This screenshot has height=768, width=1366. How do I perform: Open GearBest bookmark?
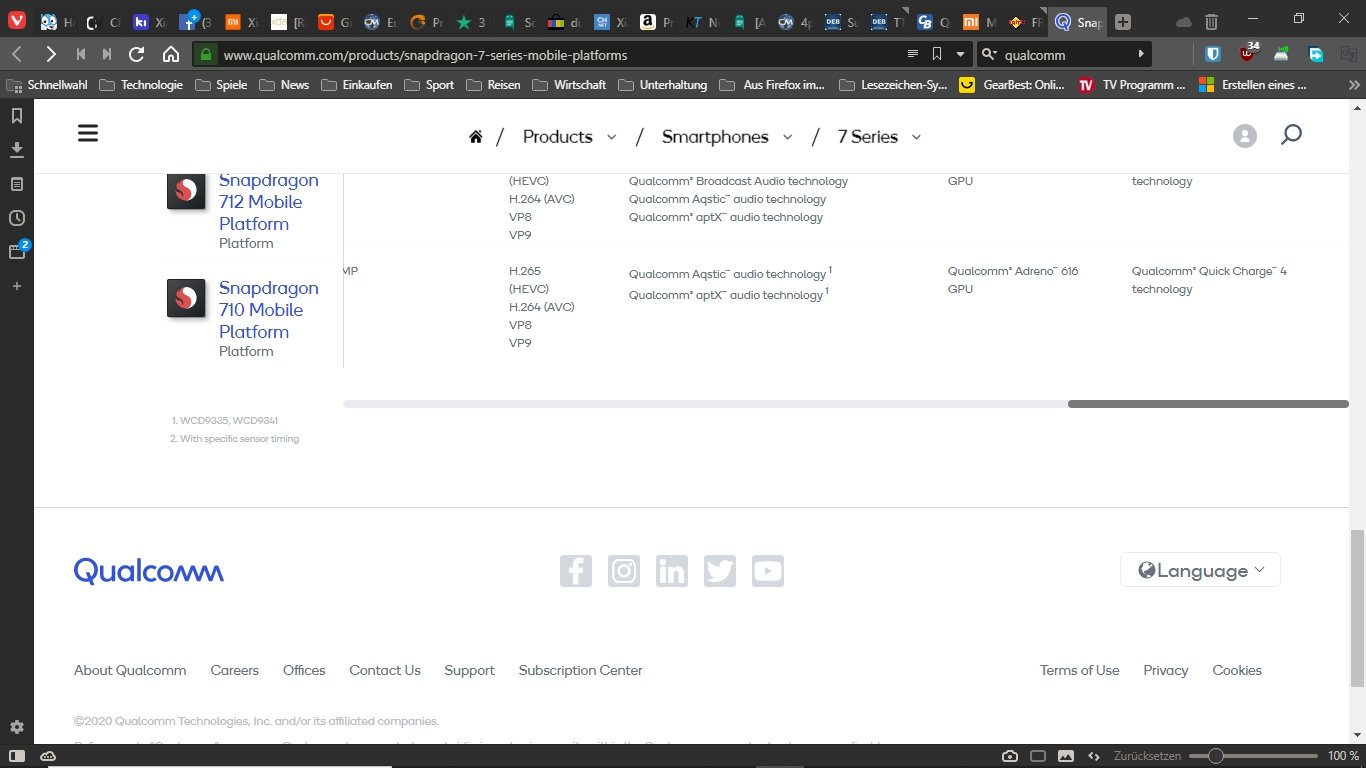[1012, 85]
